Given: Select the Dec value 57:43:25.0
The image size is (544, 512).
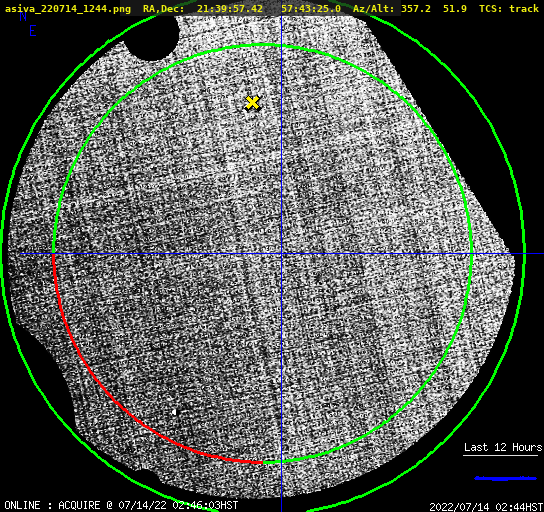Looking at the screenshot, I should (311, 8).
